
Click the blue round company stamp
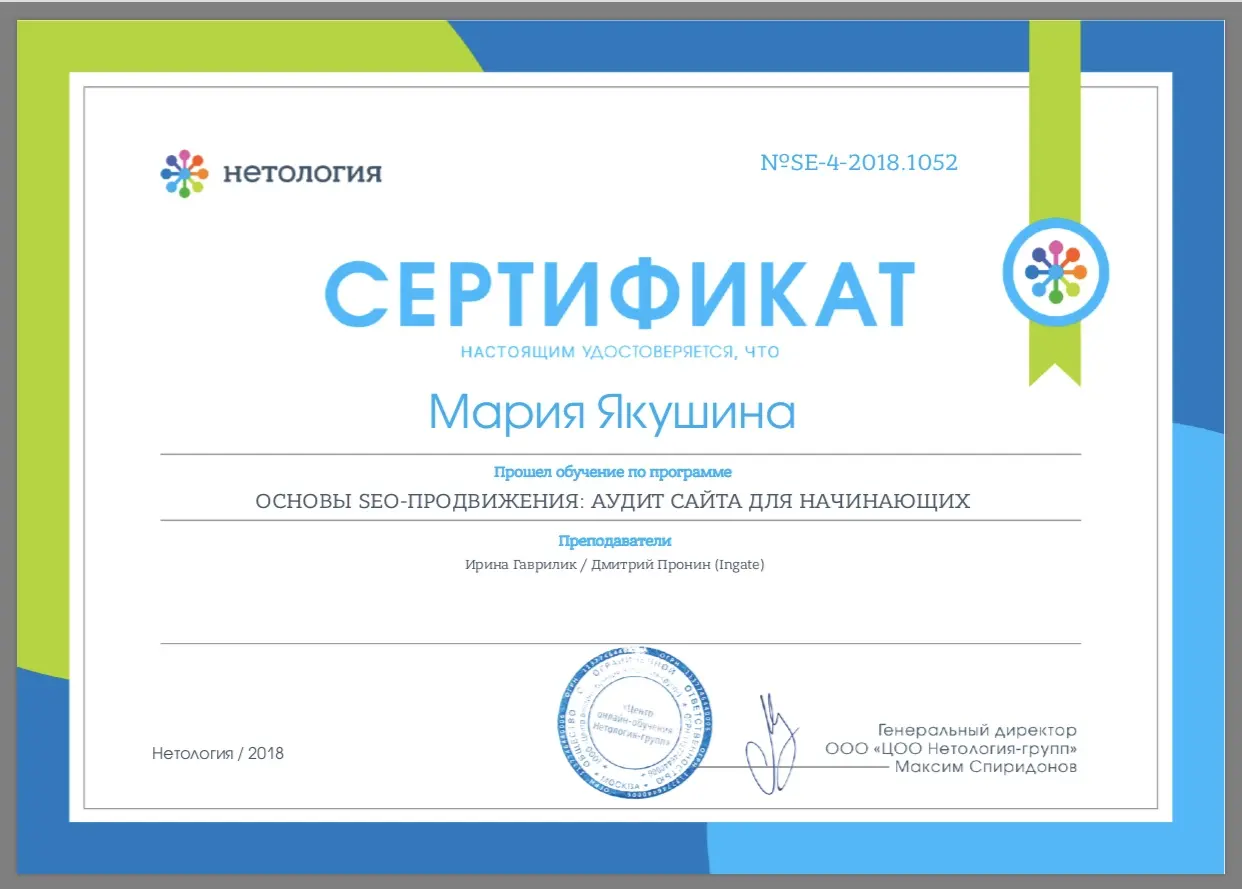pyautogui.click(x=633, y=724)
